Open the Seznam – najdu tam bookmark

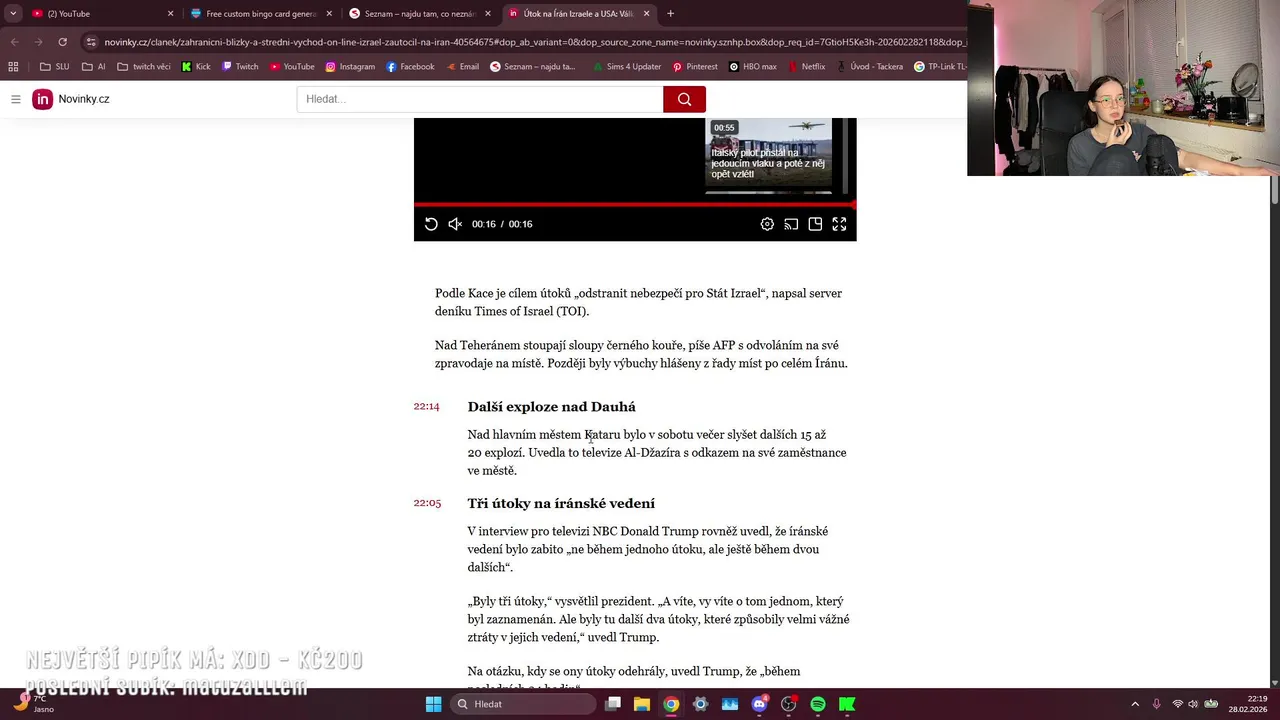pos(533,67)
